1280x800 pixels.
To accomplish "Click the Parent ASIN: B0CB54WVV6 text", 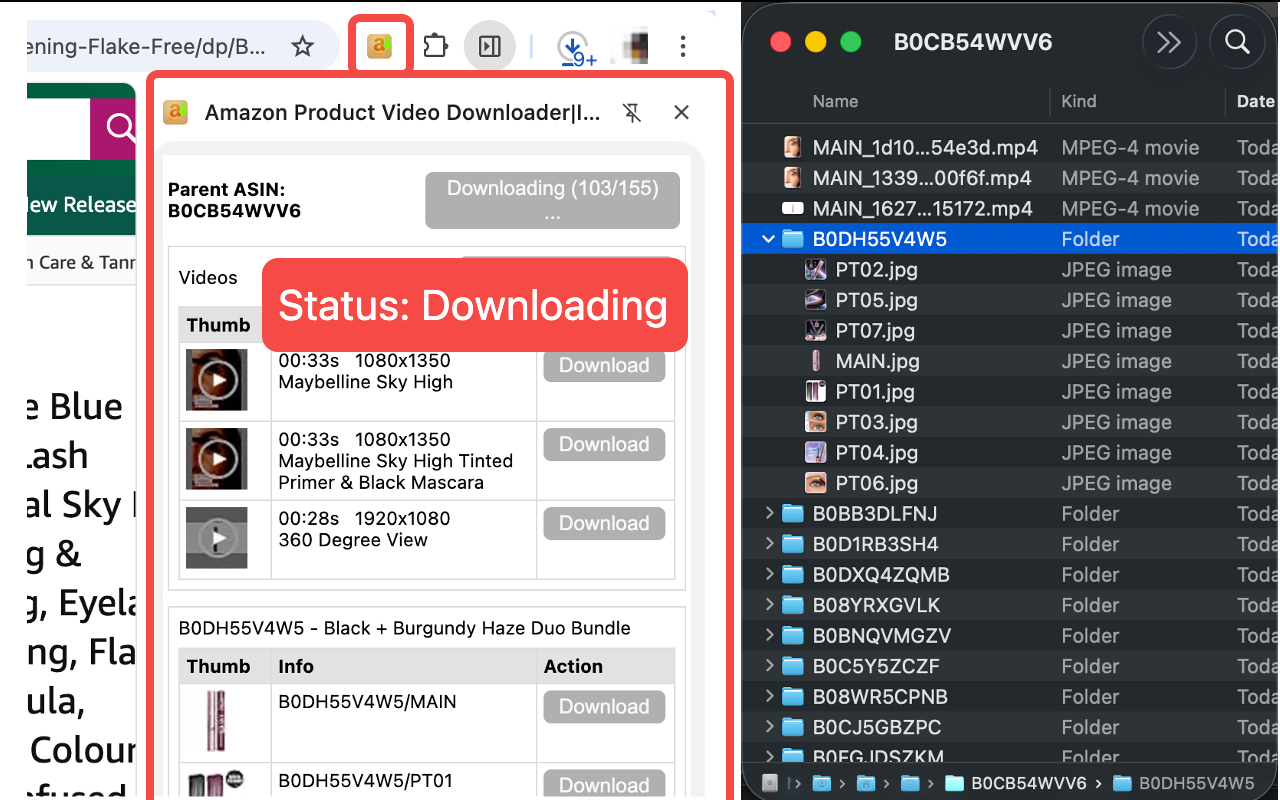I will coord(234,200).
